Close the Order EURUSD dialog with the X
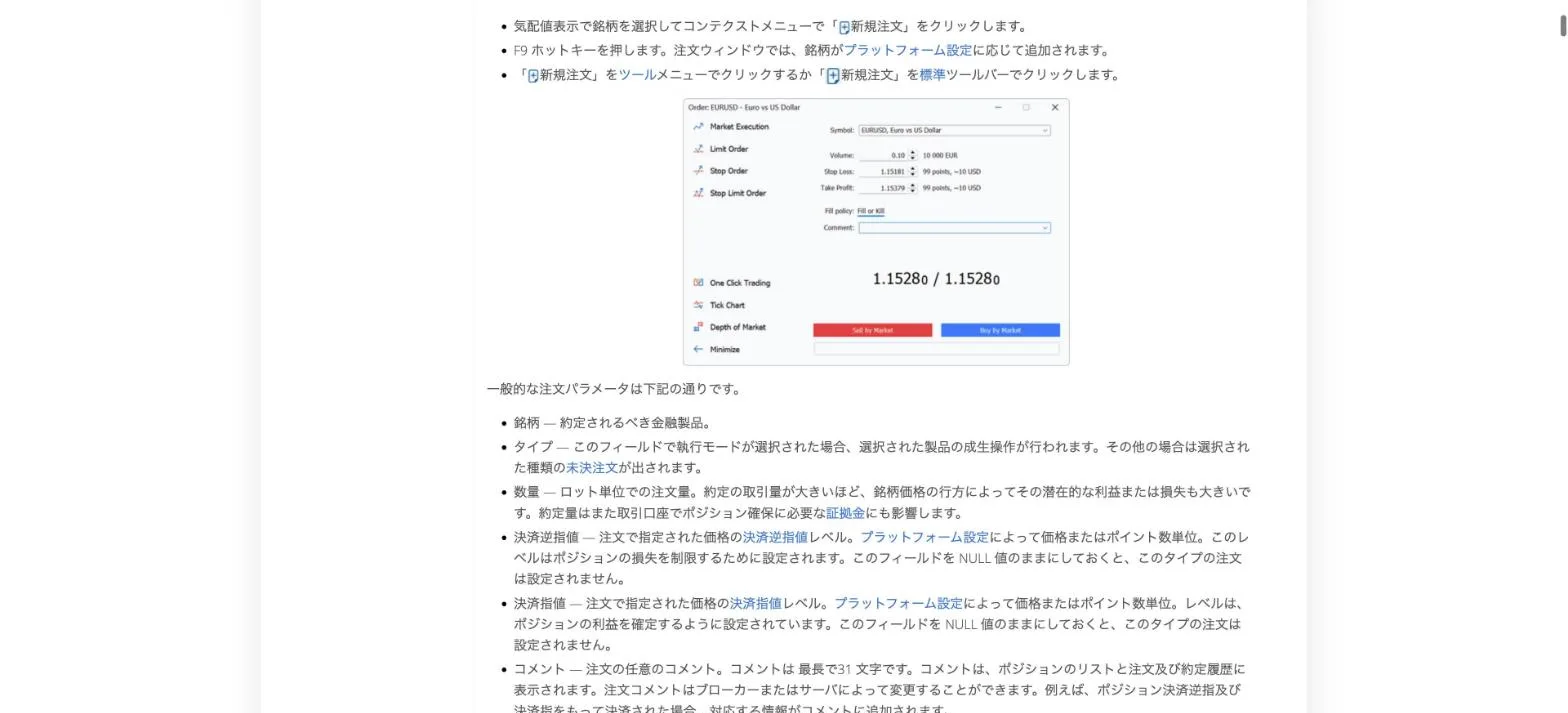Viewport: 1568px width, 713px height. click(x=1054, y=107)
